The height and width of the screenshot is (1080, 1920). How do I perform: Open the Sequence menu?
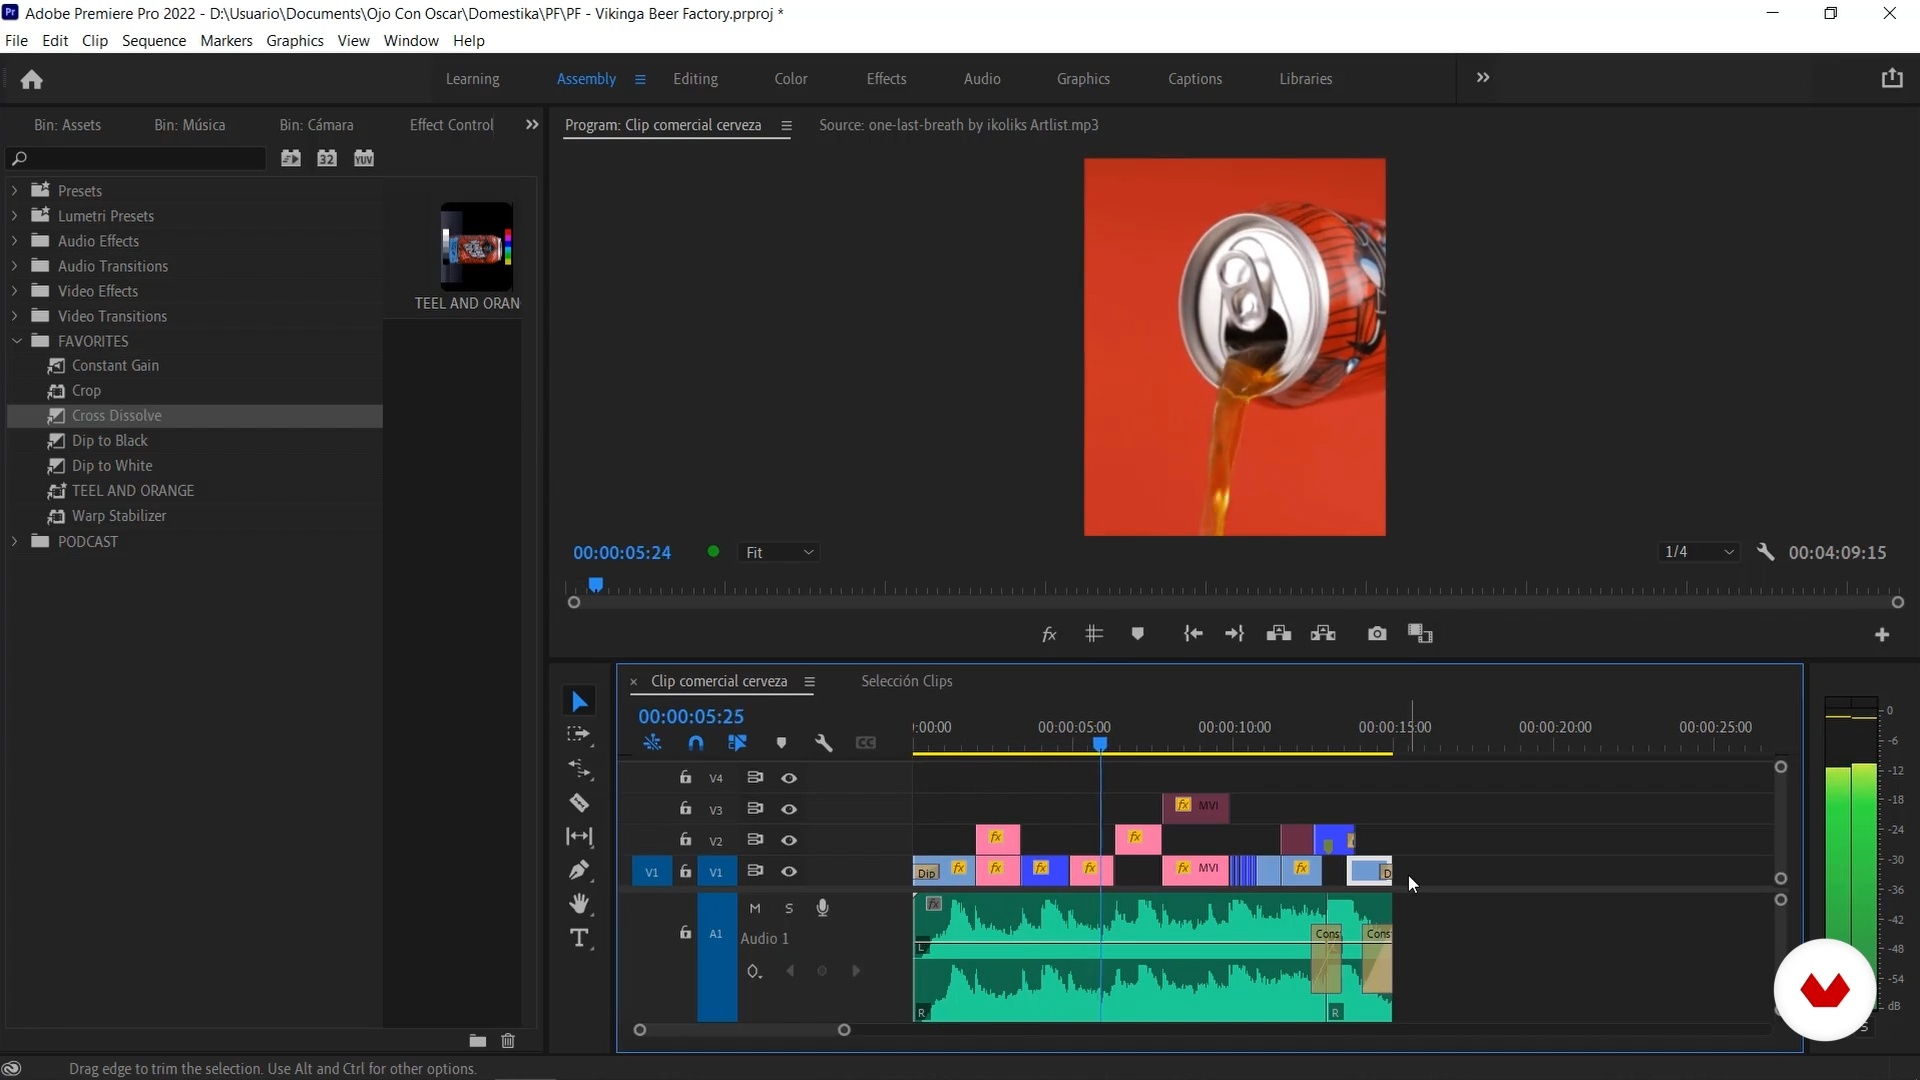coord(154,41)
